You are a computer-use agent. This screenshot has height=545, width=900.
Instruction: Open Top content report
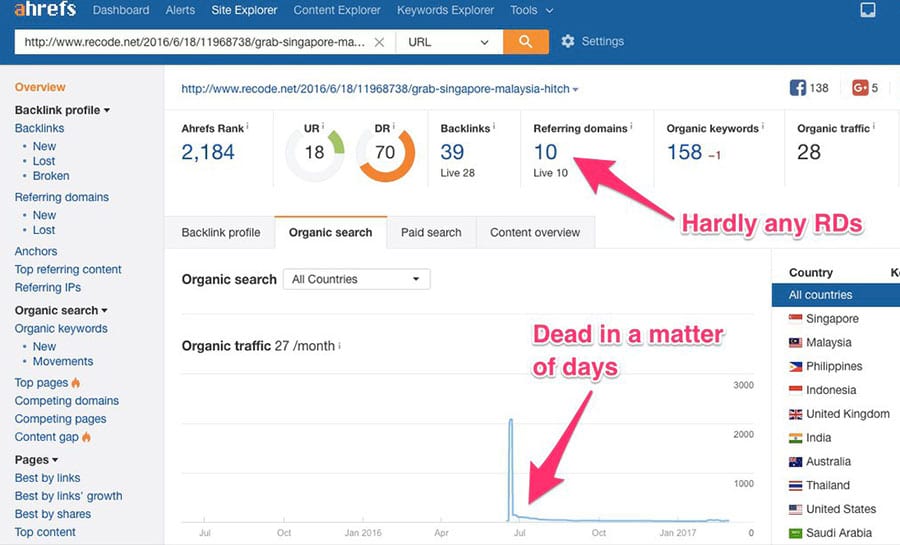[45, 532]
